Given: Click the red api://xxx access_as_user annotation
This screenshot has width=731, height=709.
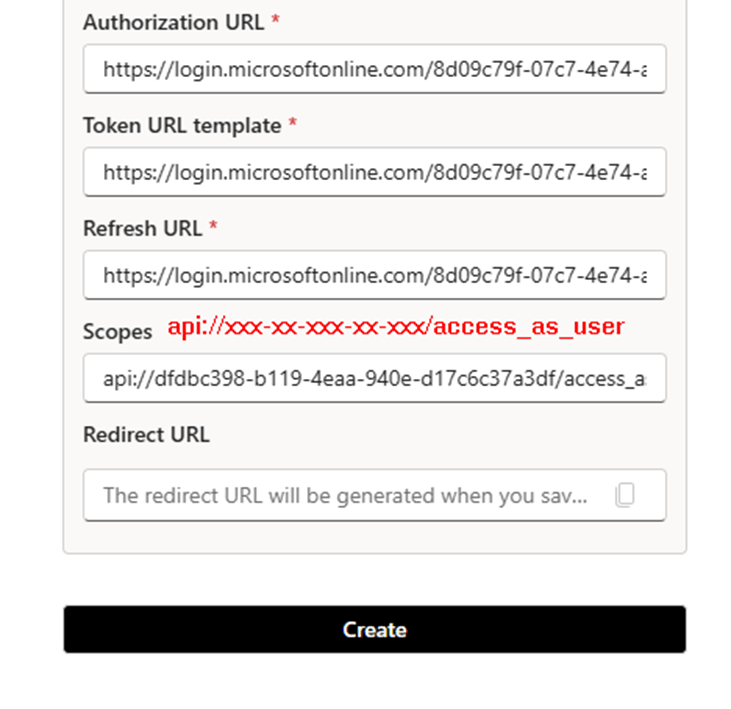Looking at the screenshot, I should 395,327.
